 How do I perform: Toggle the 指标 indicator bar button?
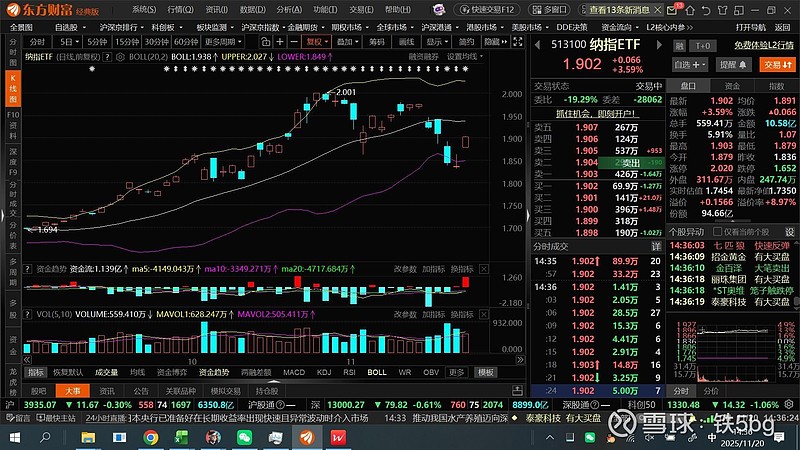click(35, 372)
